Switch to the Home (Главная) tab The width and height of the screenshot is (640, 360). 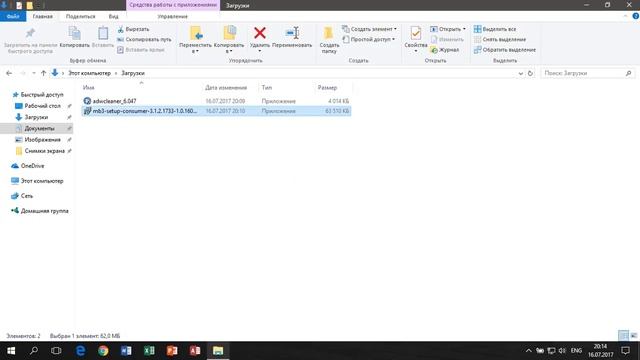click(x=42, y=16)
